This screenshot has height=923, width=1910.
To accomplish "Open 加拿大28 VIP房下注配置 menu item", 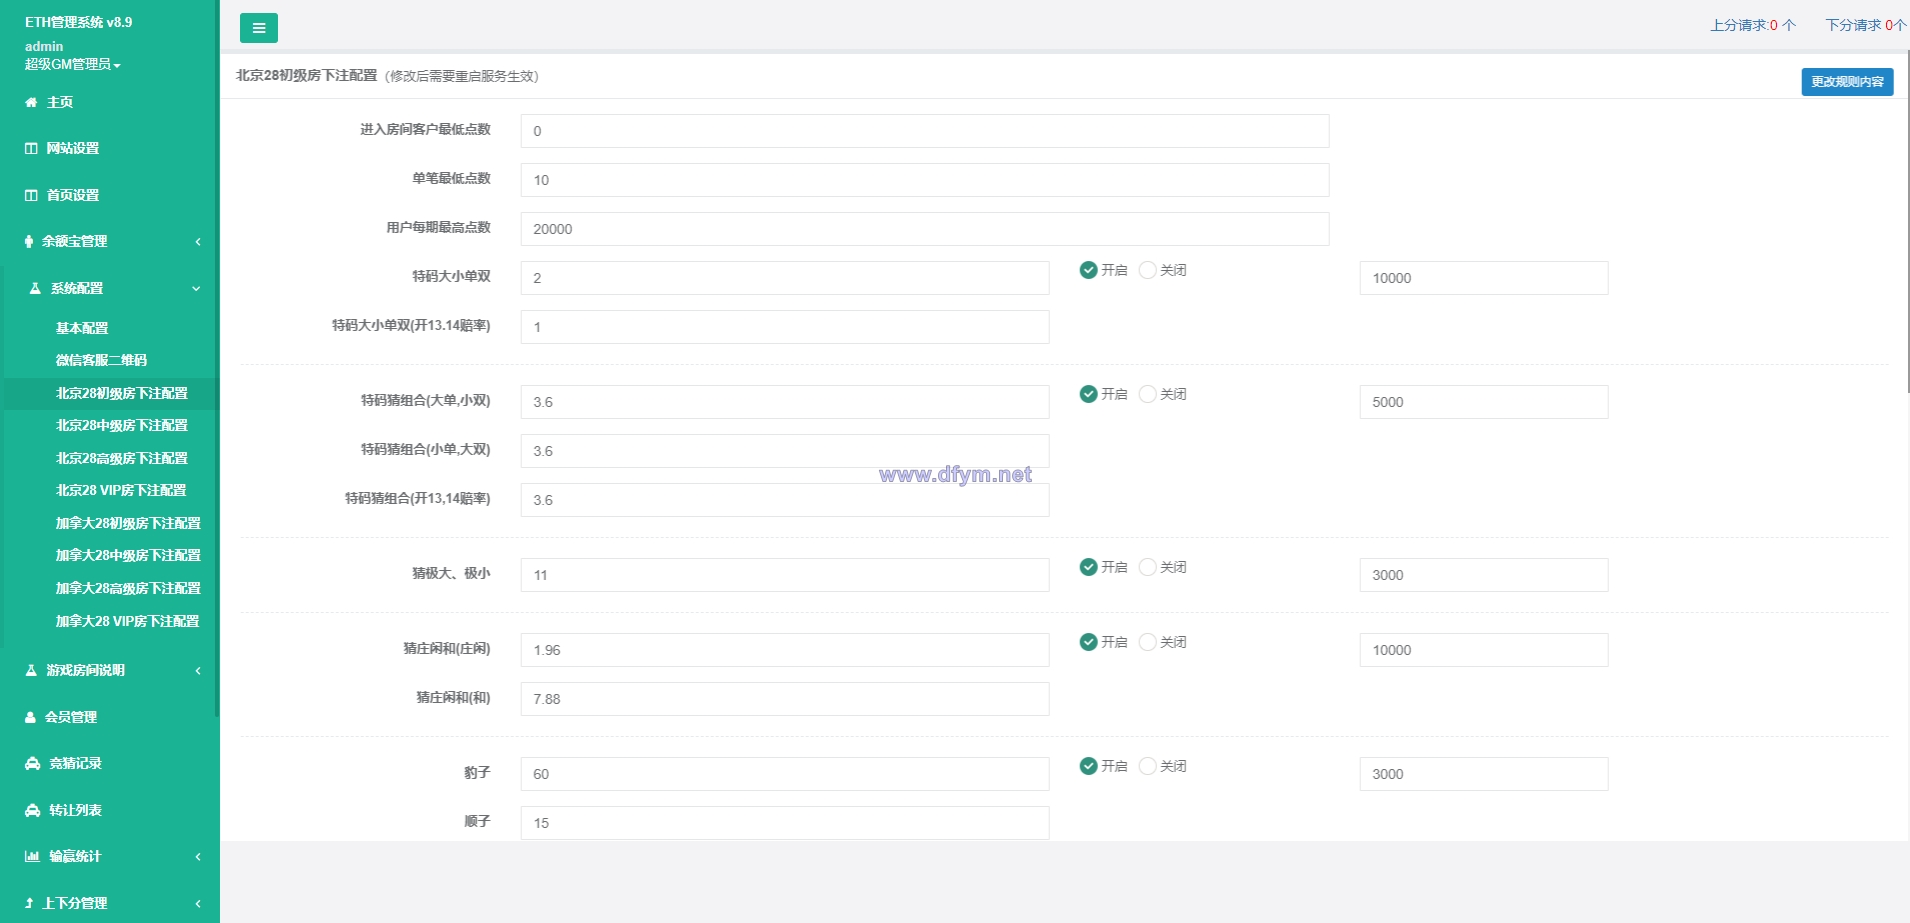I will (128, 621).
